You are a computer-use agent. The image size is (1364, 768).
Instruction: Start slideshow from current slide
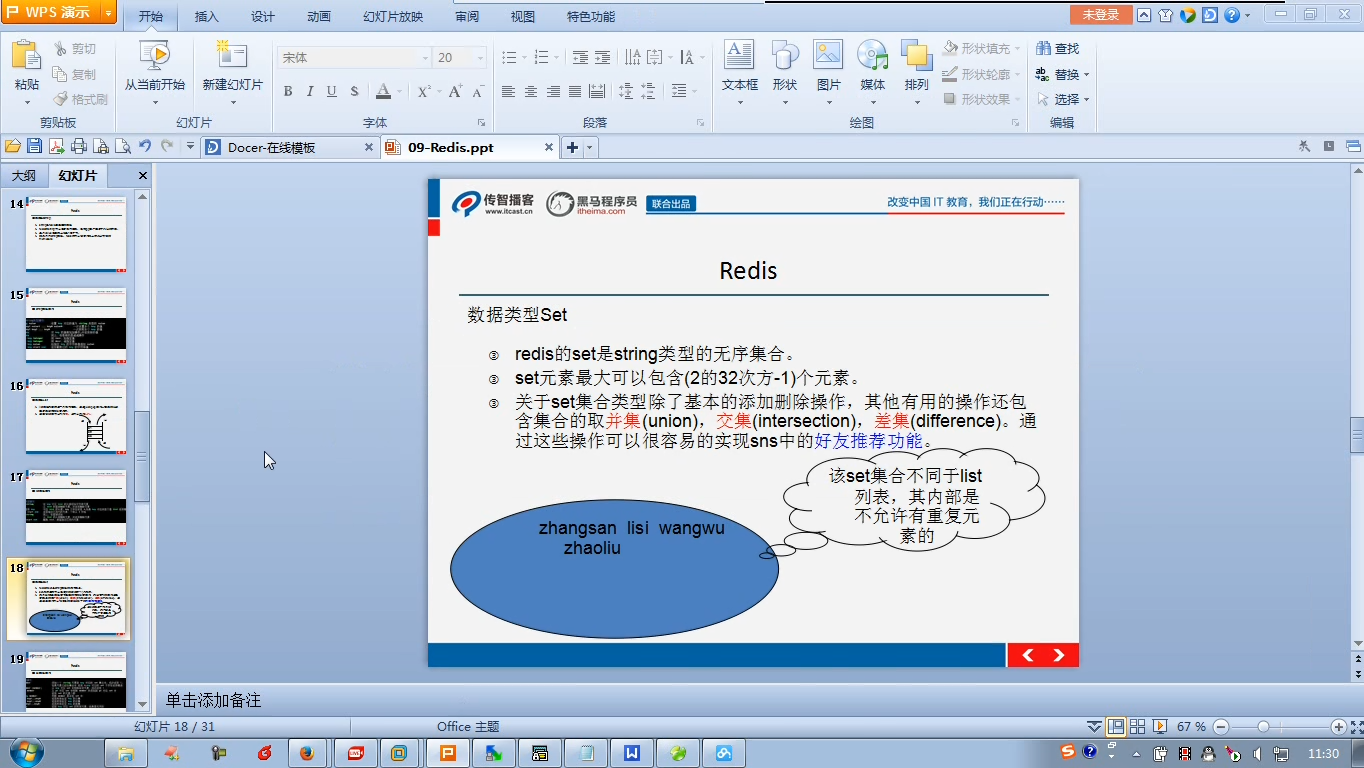[155, 55]
